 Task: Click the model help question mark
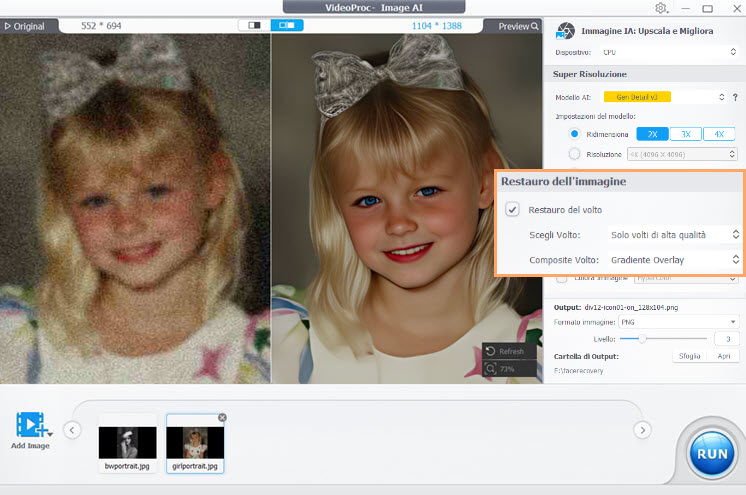pos(735,97)
